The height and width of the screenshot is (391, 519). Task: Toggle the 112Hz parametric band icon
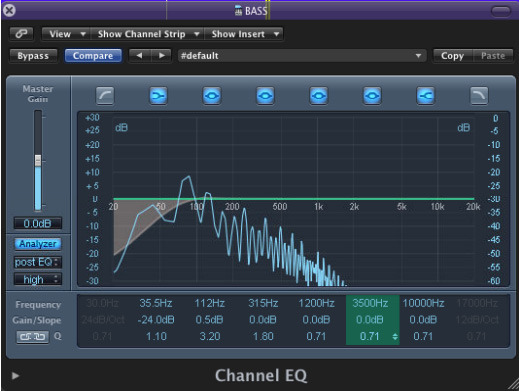pyautogui.click(x=212, y=96)
